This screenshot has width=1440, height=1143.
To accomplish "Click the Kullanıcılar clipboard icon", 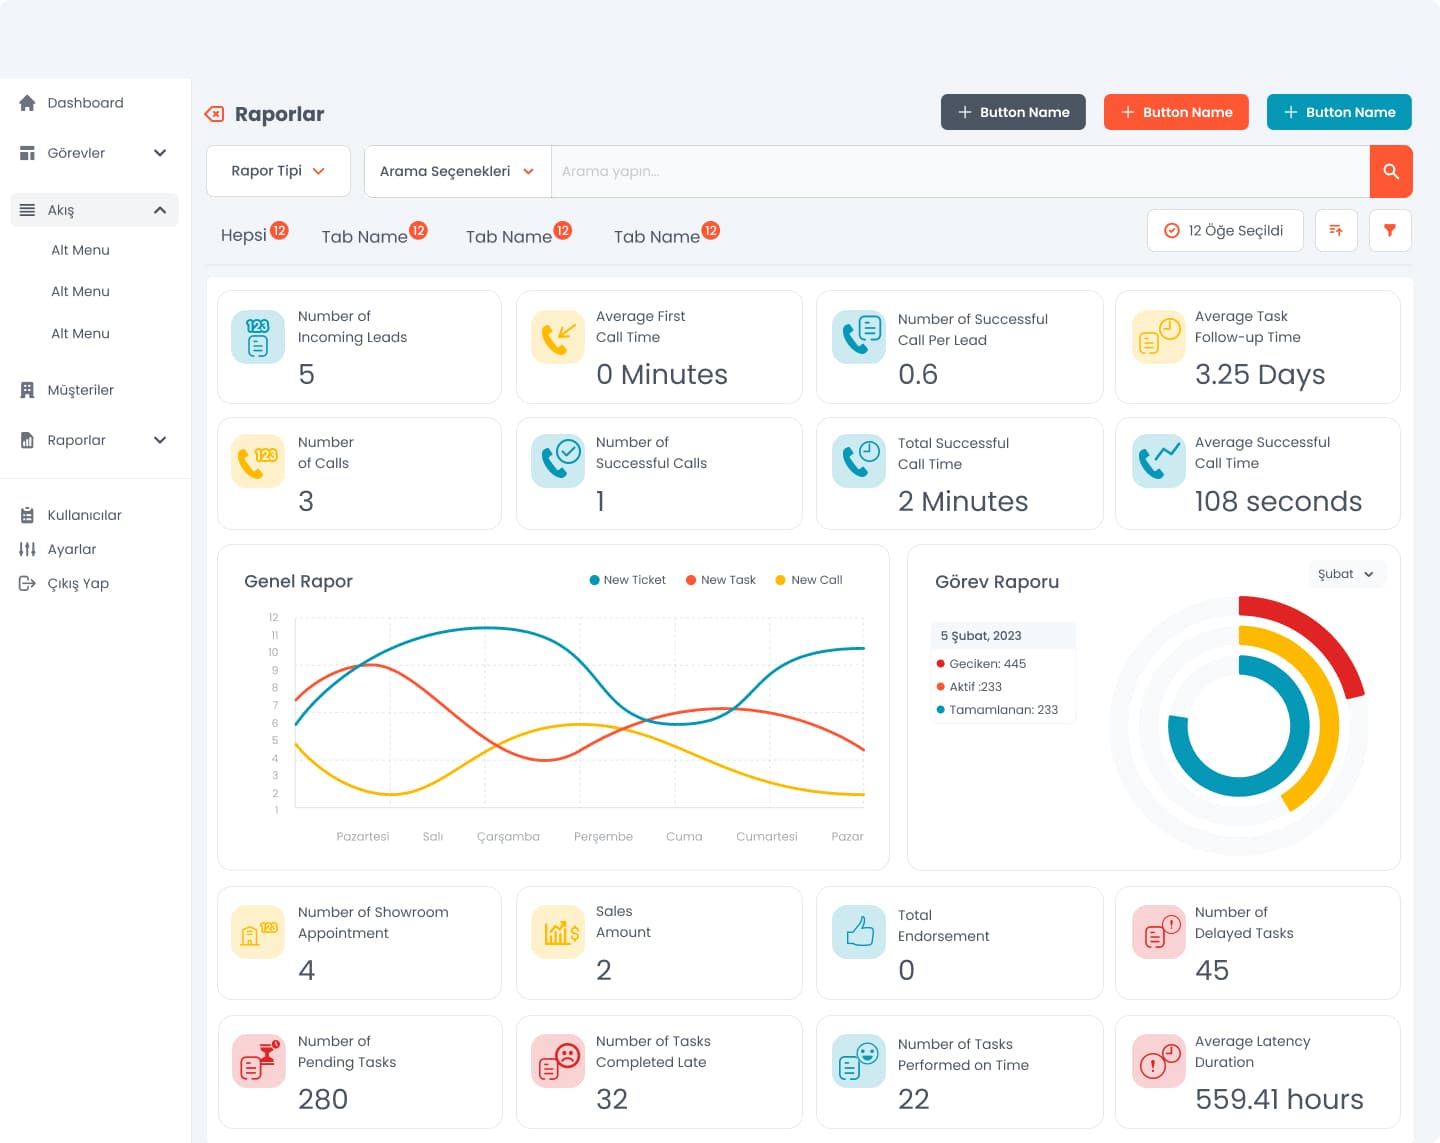I will click(x=27, y=515).
